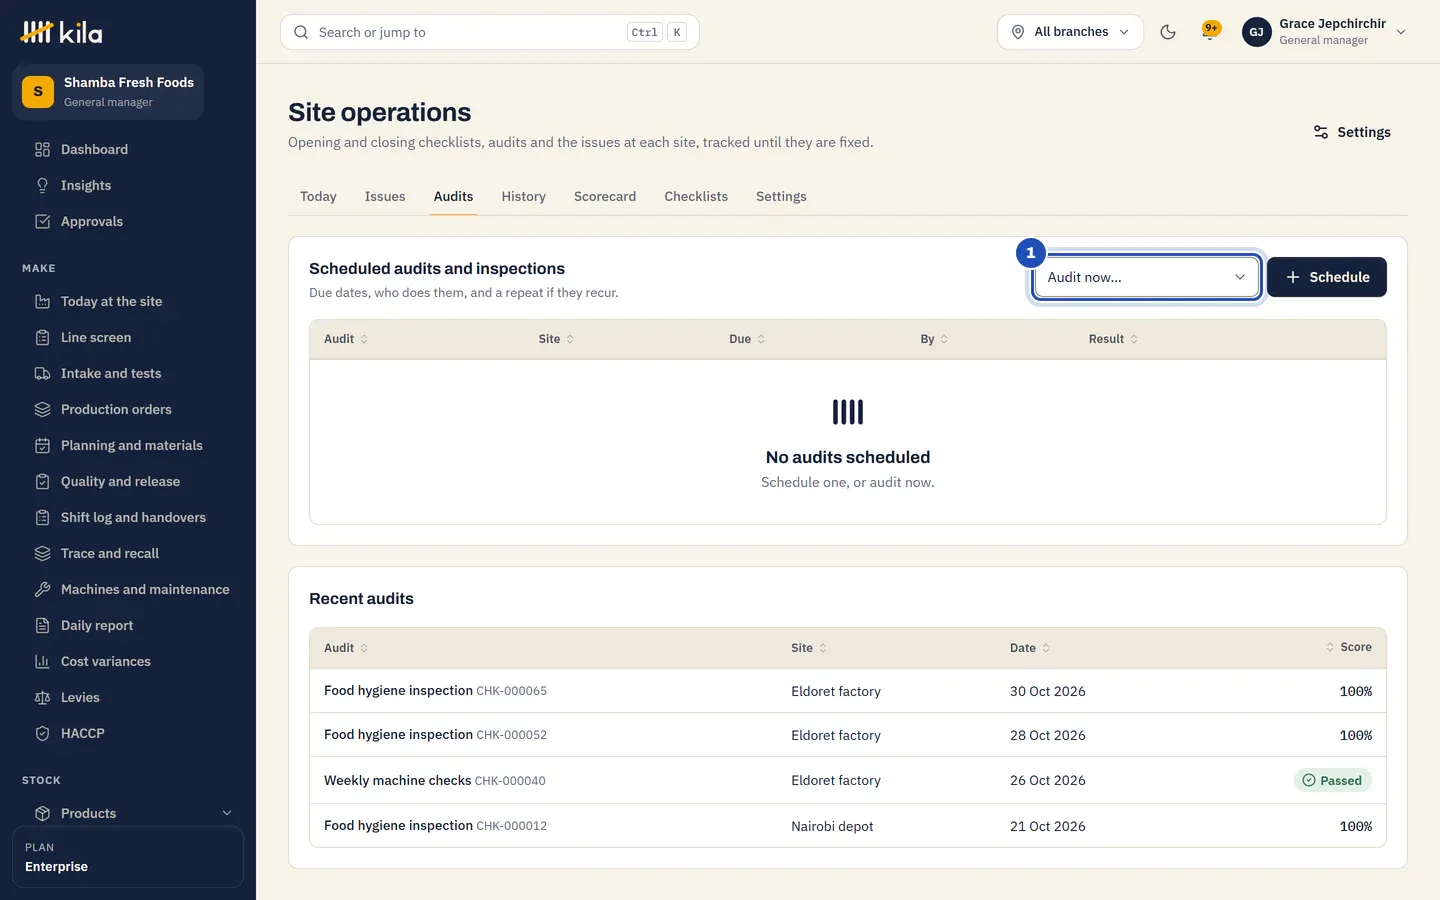Click the Production orders layers icon
1440x900 pixels.
click(x=42, y=410)
